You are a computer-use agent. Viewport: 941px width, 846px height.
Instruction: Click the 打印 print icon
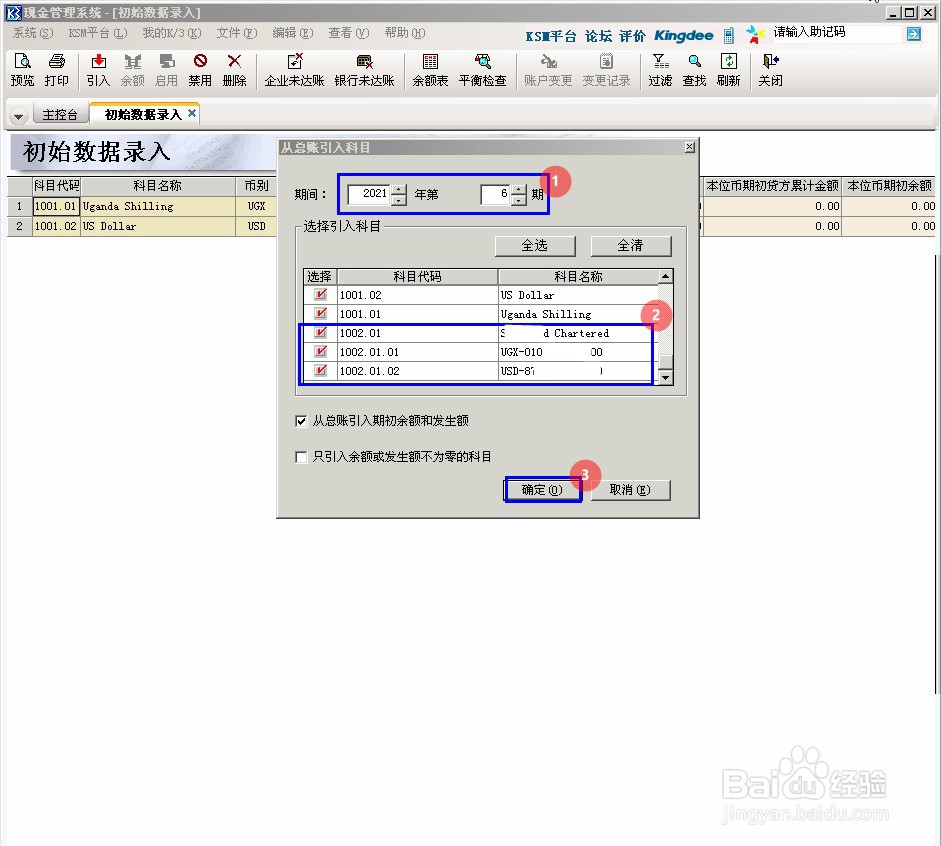click(56, 70)
